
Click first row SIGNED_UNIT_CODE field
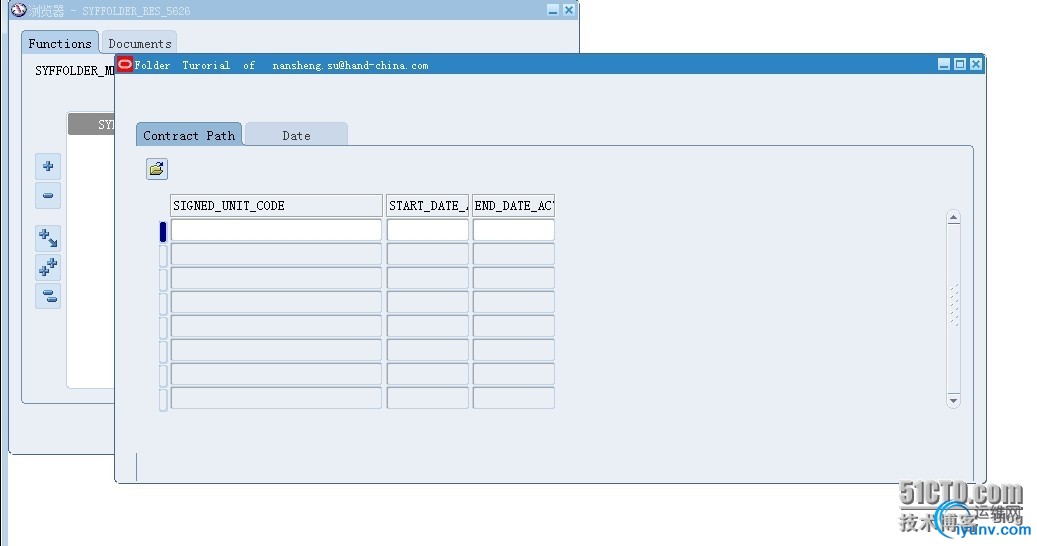coord(276,230)
